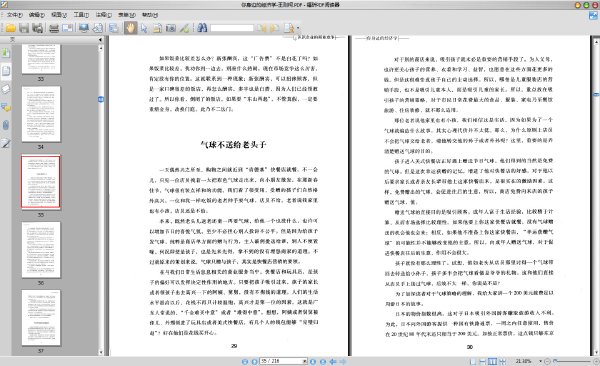Screen dimensions: 600x366
Task: Click in the search text field
Action: 232,28
